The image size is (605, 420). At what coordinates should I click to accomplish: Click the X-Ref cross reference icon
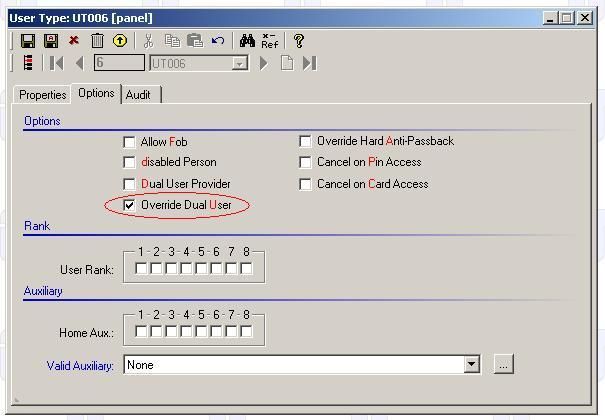(x=270, y=41)
